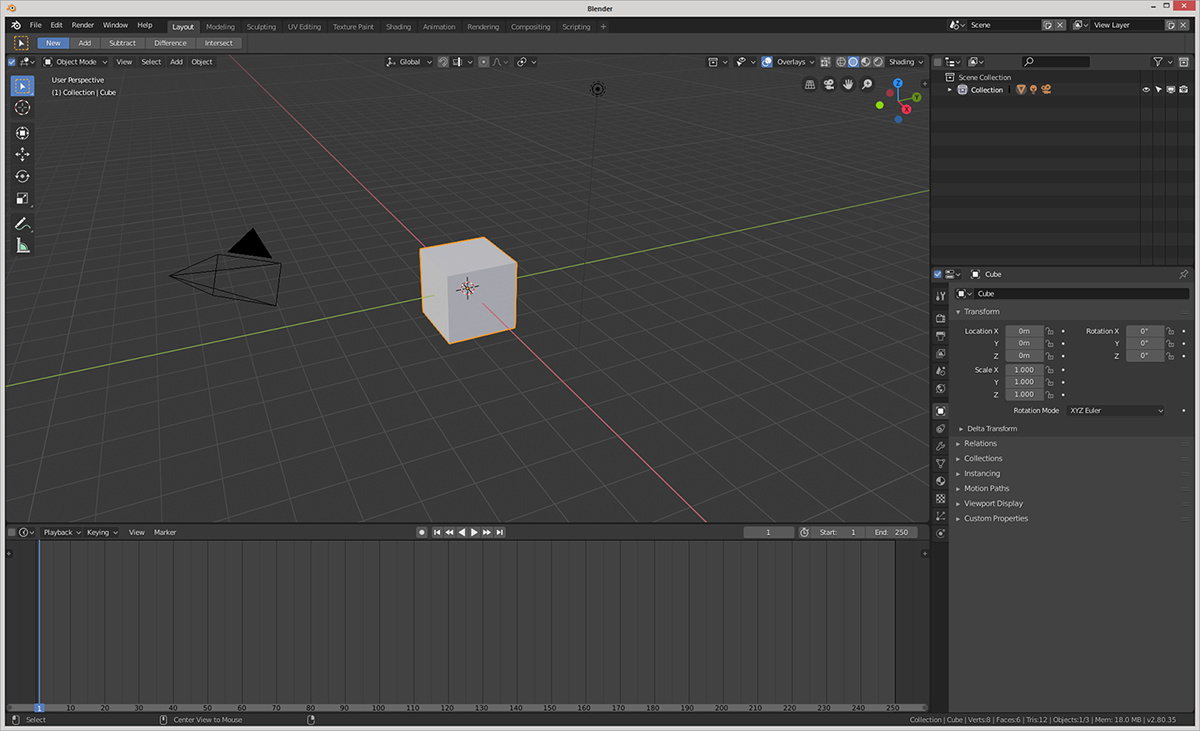Click the Outliner search field
The width and height of the screenshot is (1200, 731).
point(1055,62)
